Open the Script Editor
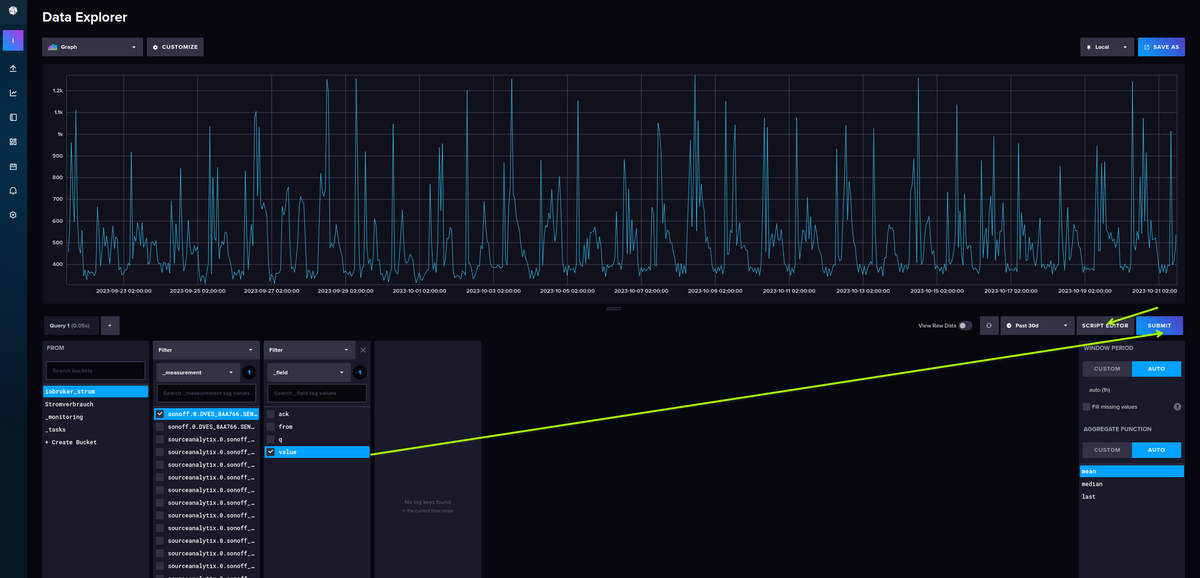This screenshot has width=1200, height=578. tap(1104, 326)
